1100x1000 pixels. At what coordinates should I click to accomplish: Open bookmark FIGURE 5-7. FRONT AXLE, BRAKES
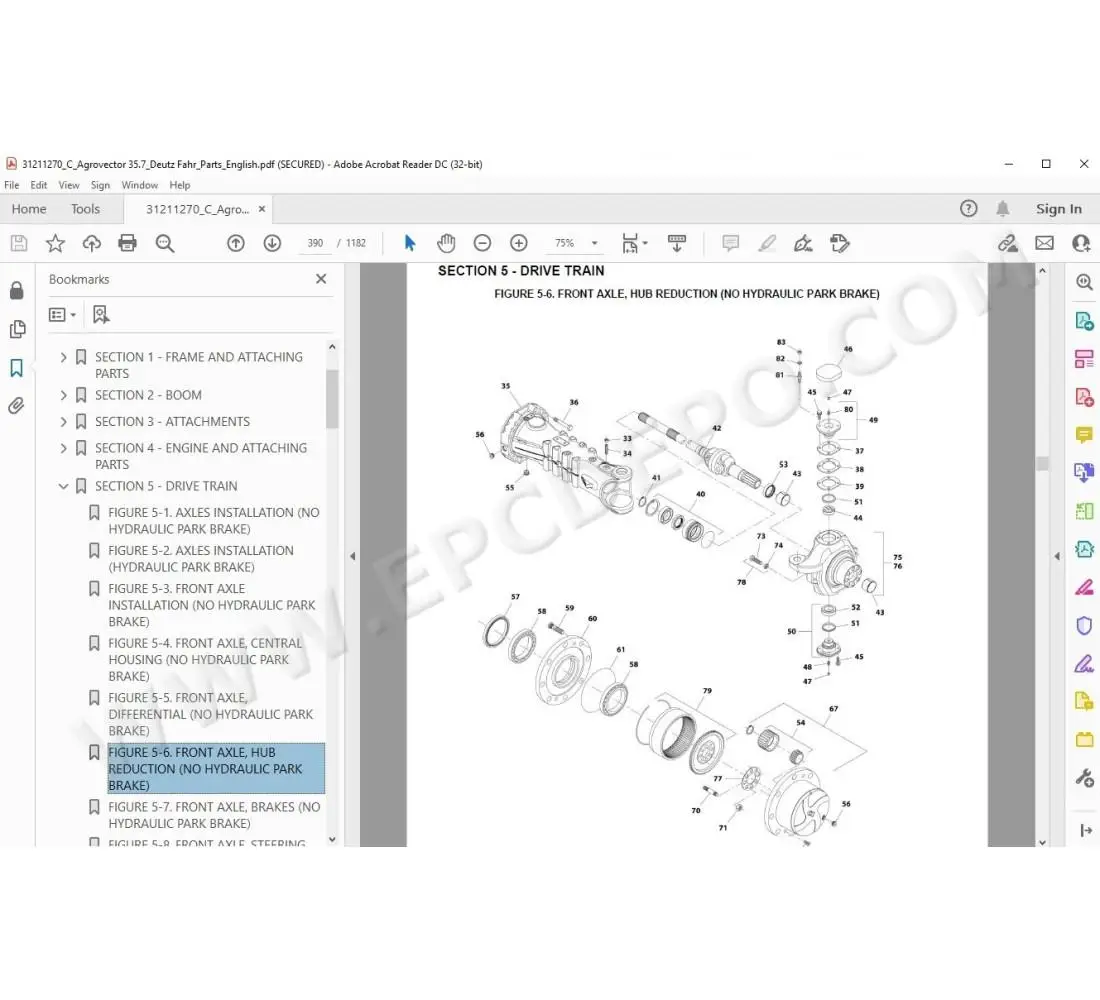pos(214,815)
